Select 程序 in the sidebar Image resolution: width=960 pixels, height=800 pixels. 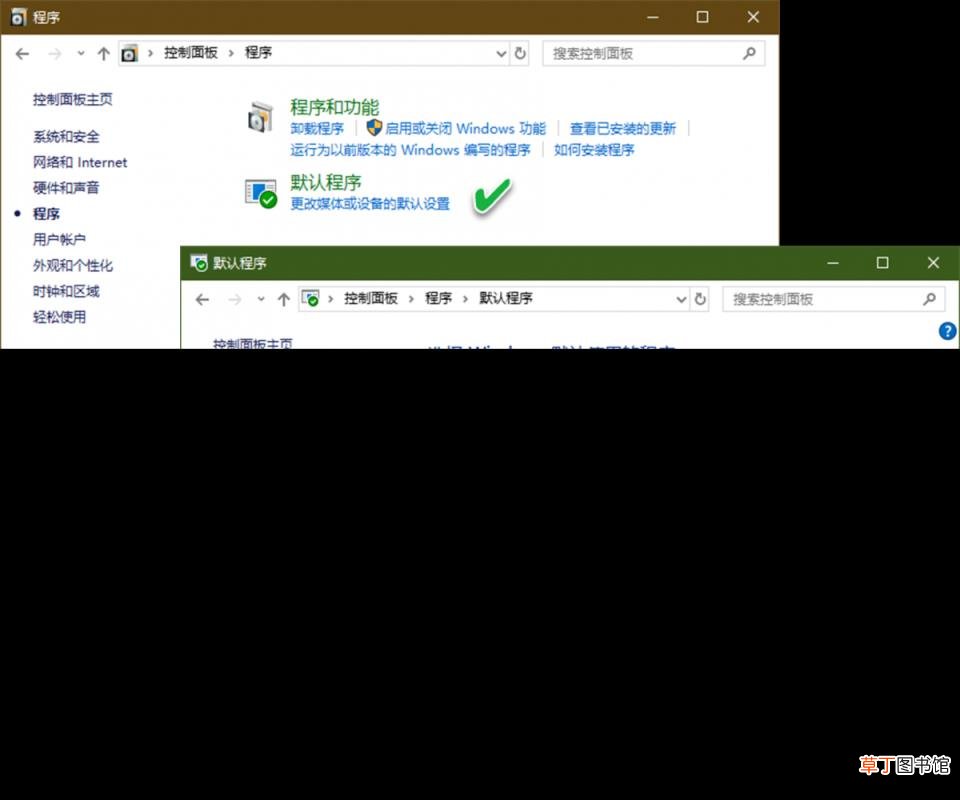tap(46, 214)
